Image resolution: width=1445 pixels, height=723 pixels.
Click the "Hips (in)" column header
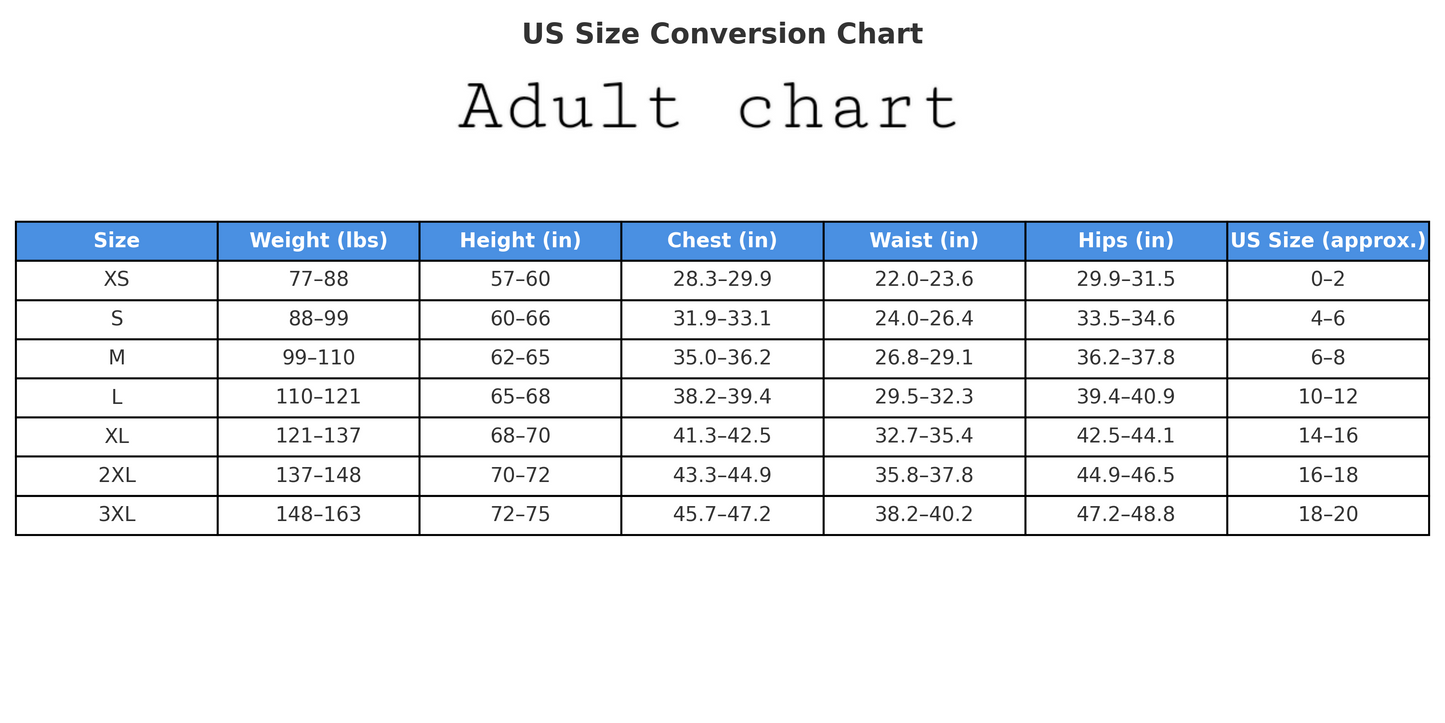tap(1126, 241)
